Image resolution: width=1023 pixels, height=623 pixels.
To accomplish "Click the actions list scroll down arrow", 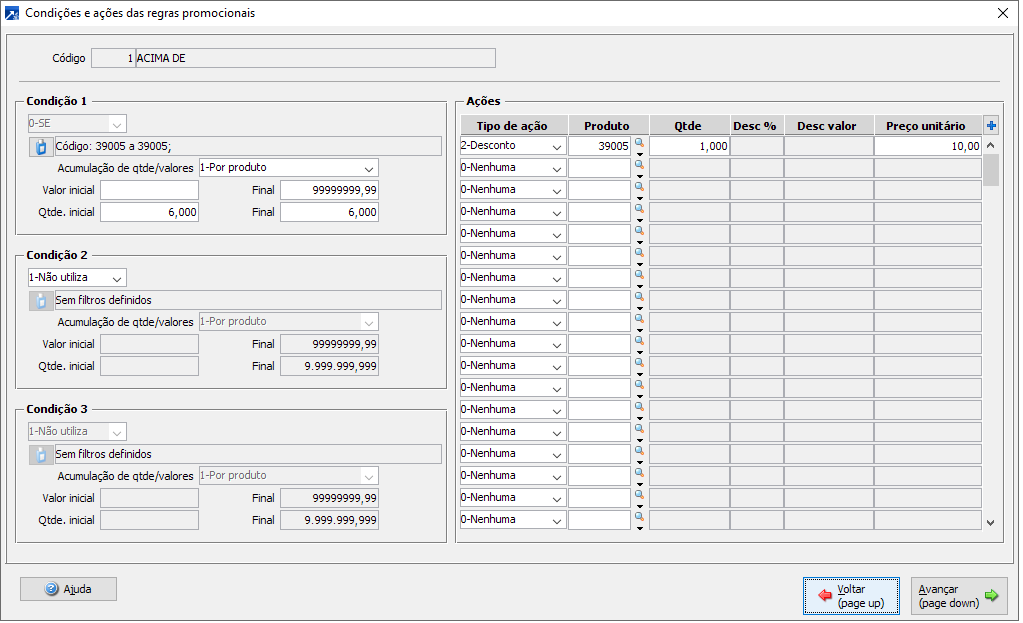I will click(x=990, y=522).
